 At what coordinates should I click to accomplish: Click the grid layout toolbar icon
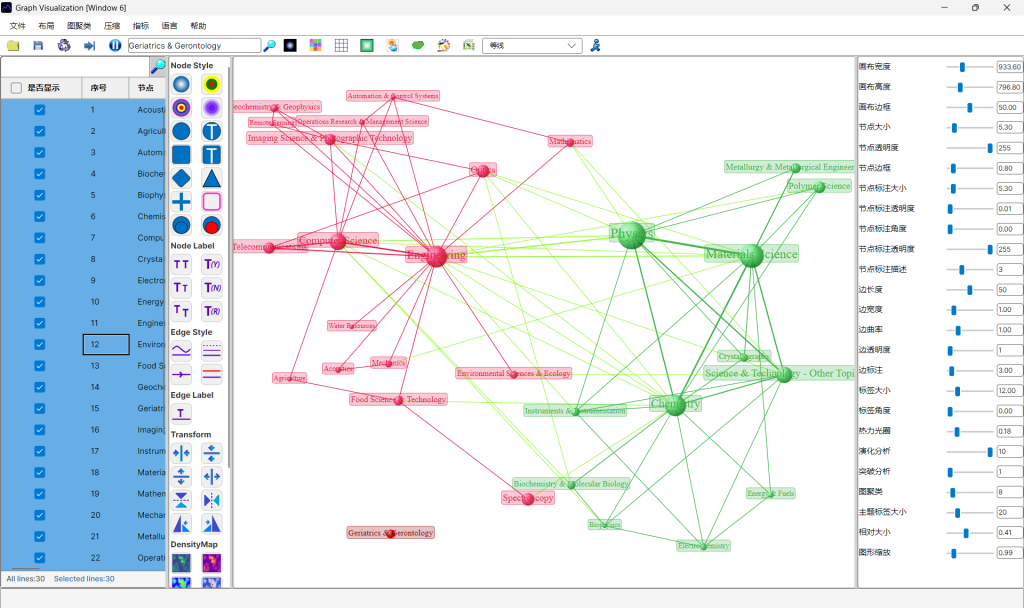pos(341,46)
